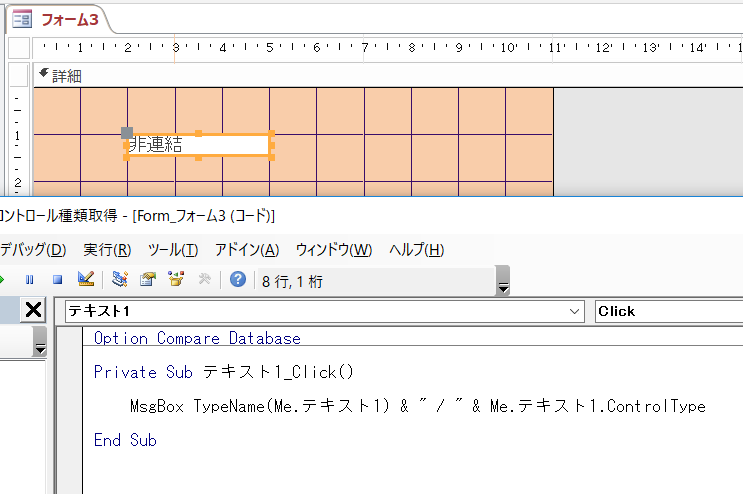The image size is (743, 494).
Task: Click the code window margin indicator bar
Action: coord(70,410)
